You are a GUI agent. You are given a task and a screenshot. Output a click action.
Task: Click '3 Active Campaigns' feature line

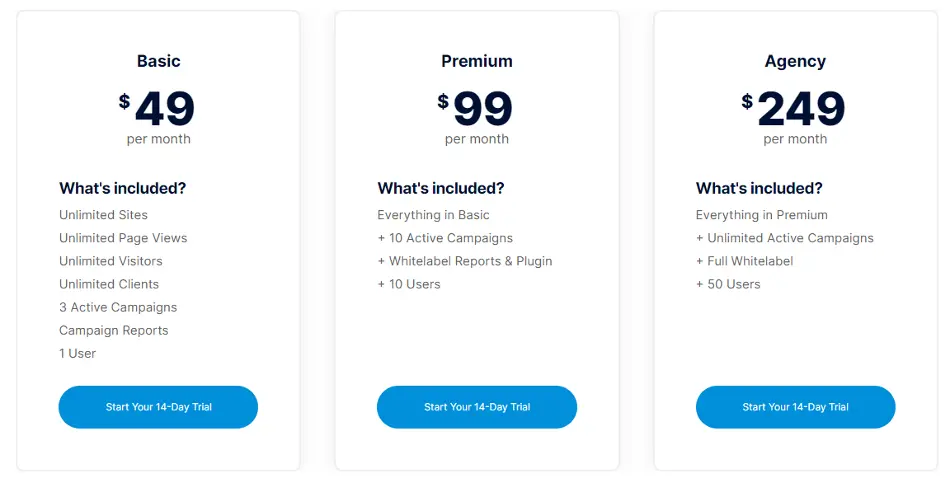pos(118,307)
